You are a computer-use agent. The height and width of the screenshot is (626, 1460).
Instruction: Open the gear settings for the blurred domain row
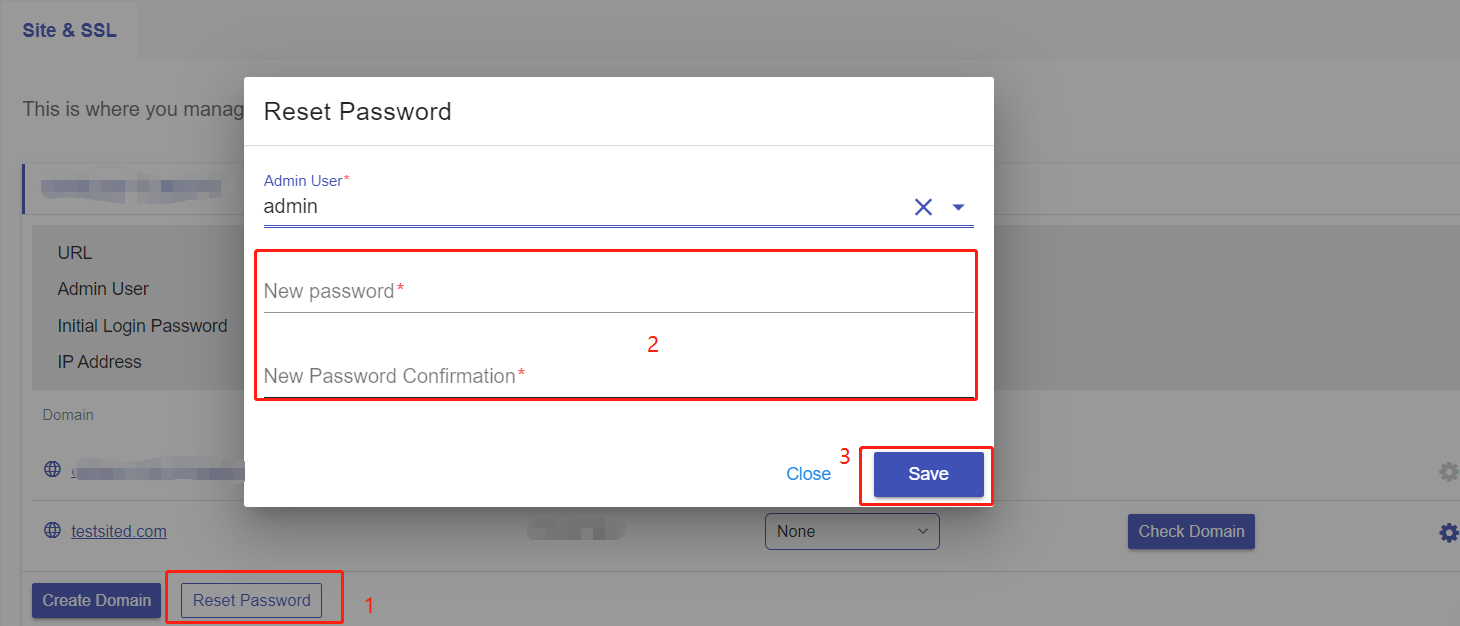point(1448,471)
